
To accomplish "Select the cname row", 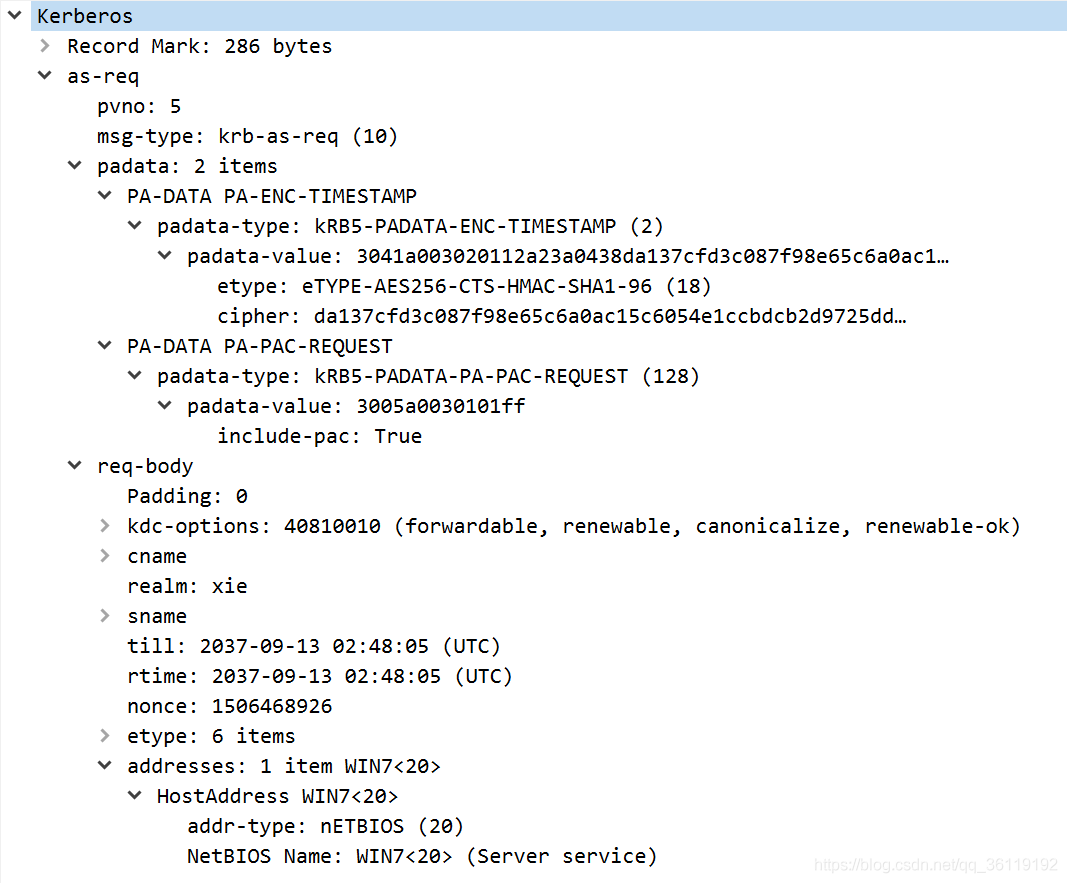I will (157, 556).
